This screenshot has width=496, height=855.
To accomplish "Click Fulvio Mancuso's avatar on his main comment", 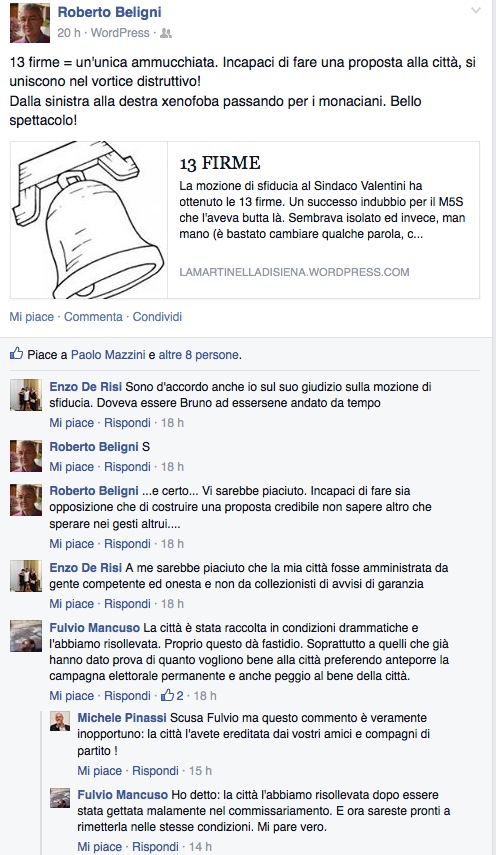I will pyautogui.click(x=26, y=636).
